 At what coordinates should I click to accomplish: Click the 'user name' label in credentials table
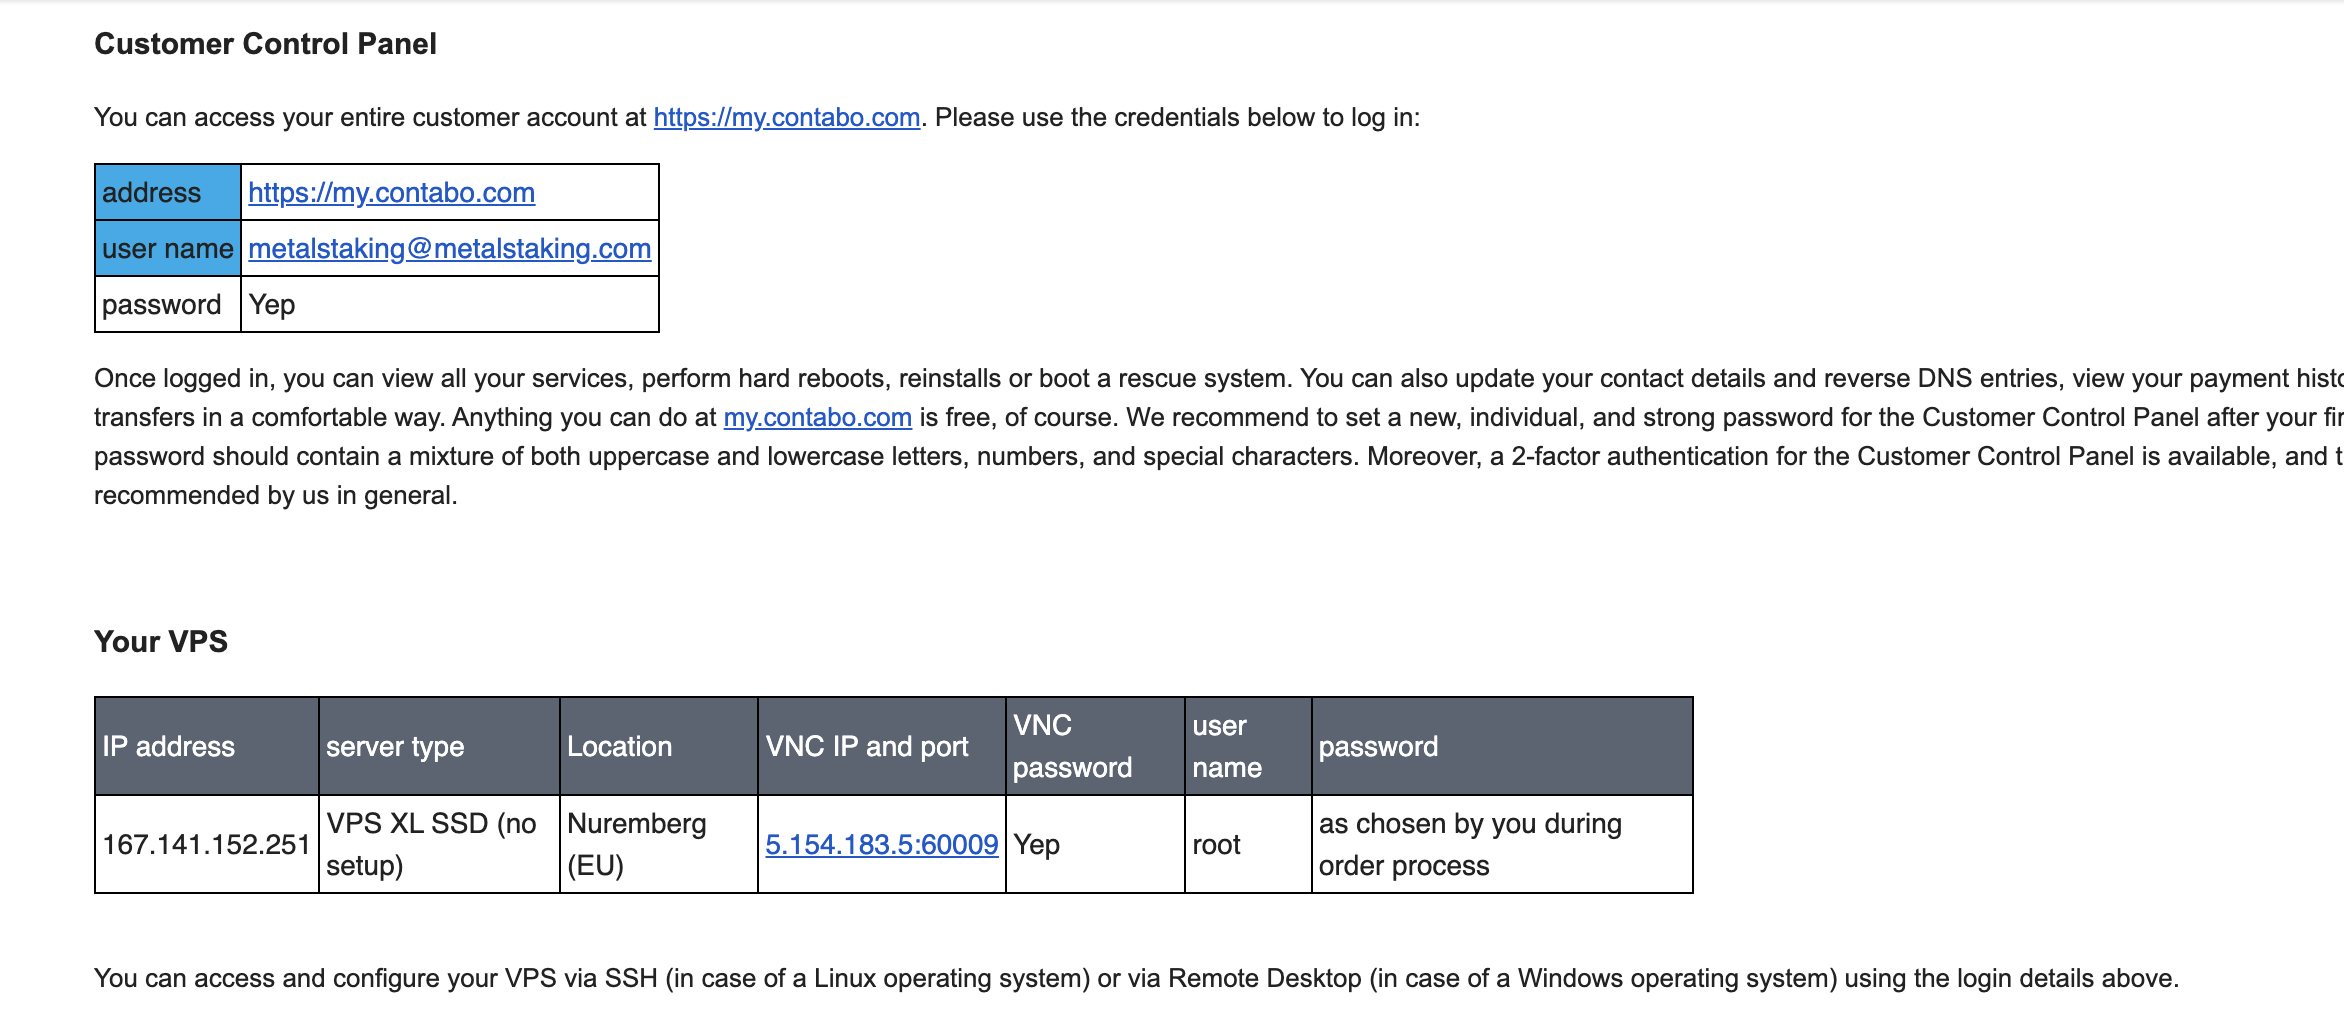pyautogui.click(x=168, y=249)
